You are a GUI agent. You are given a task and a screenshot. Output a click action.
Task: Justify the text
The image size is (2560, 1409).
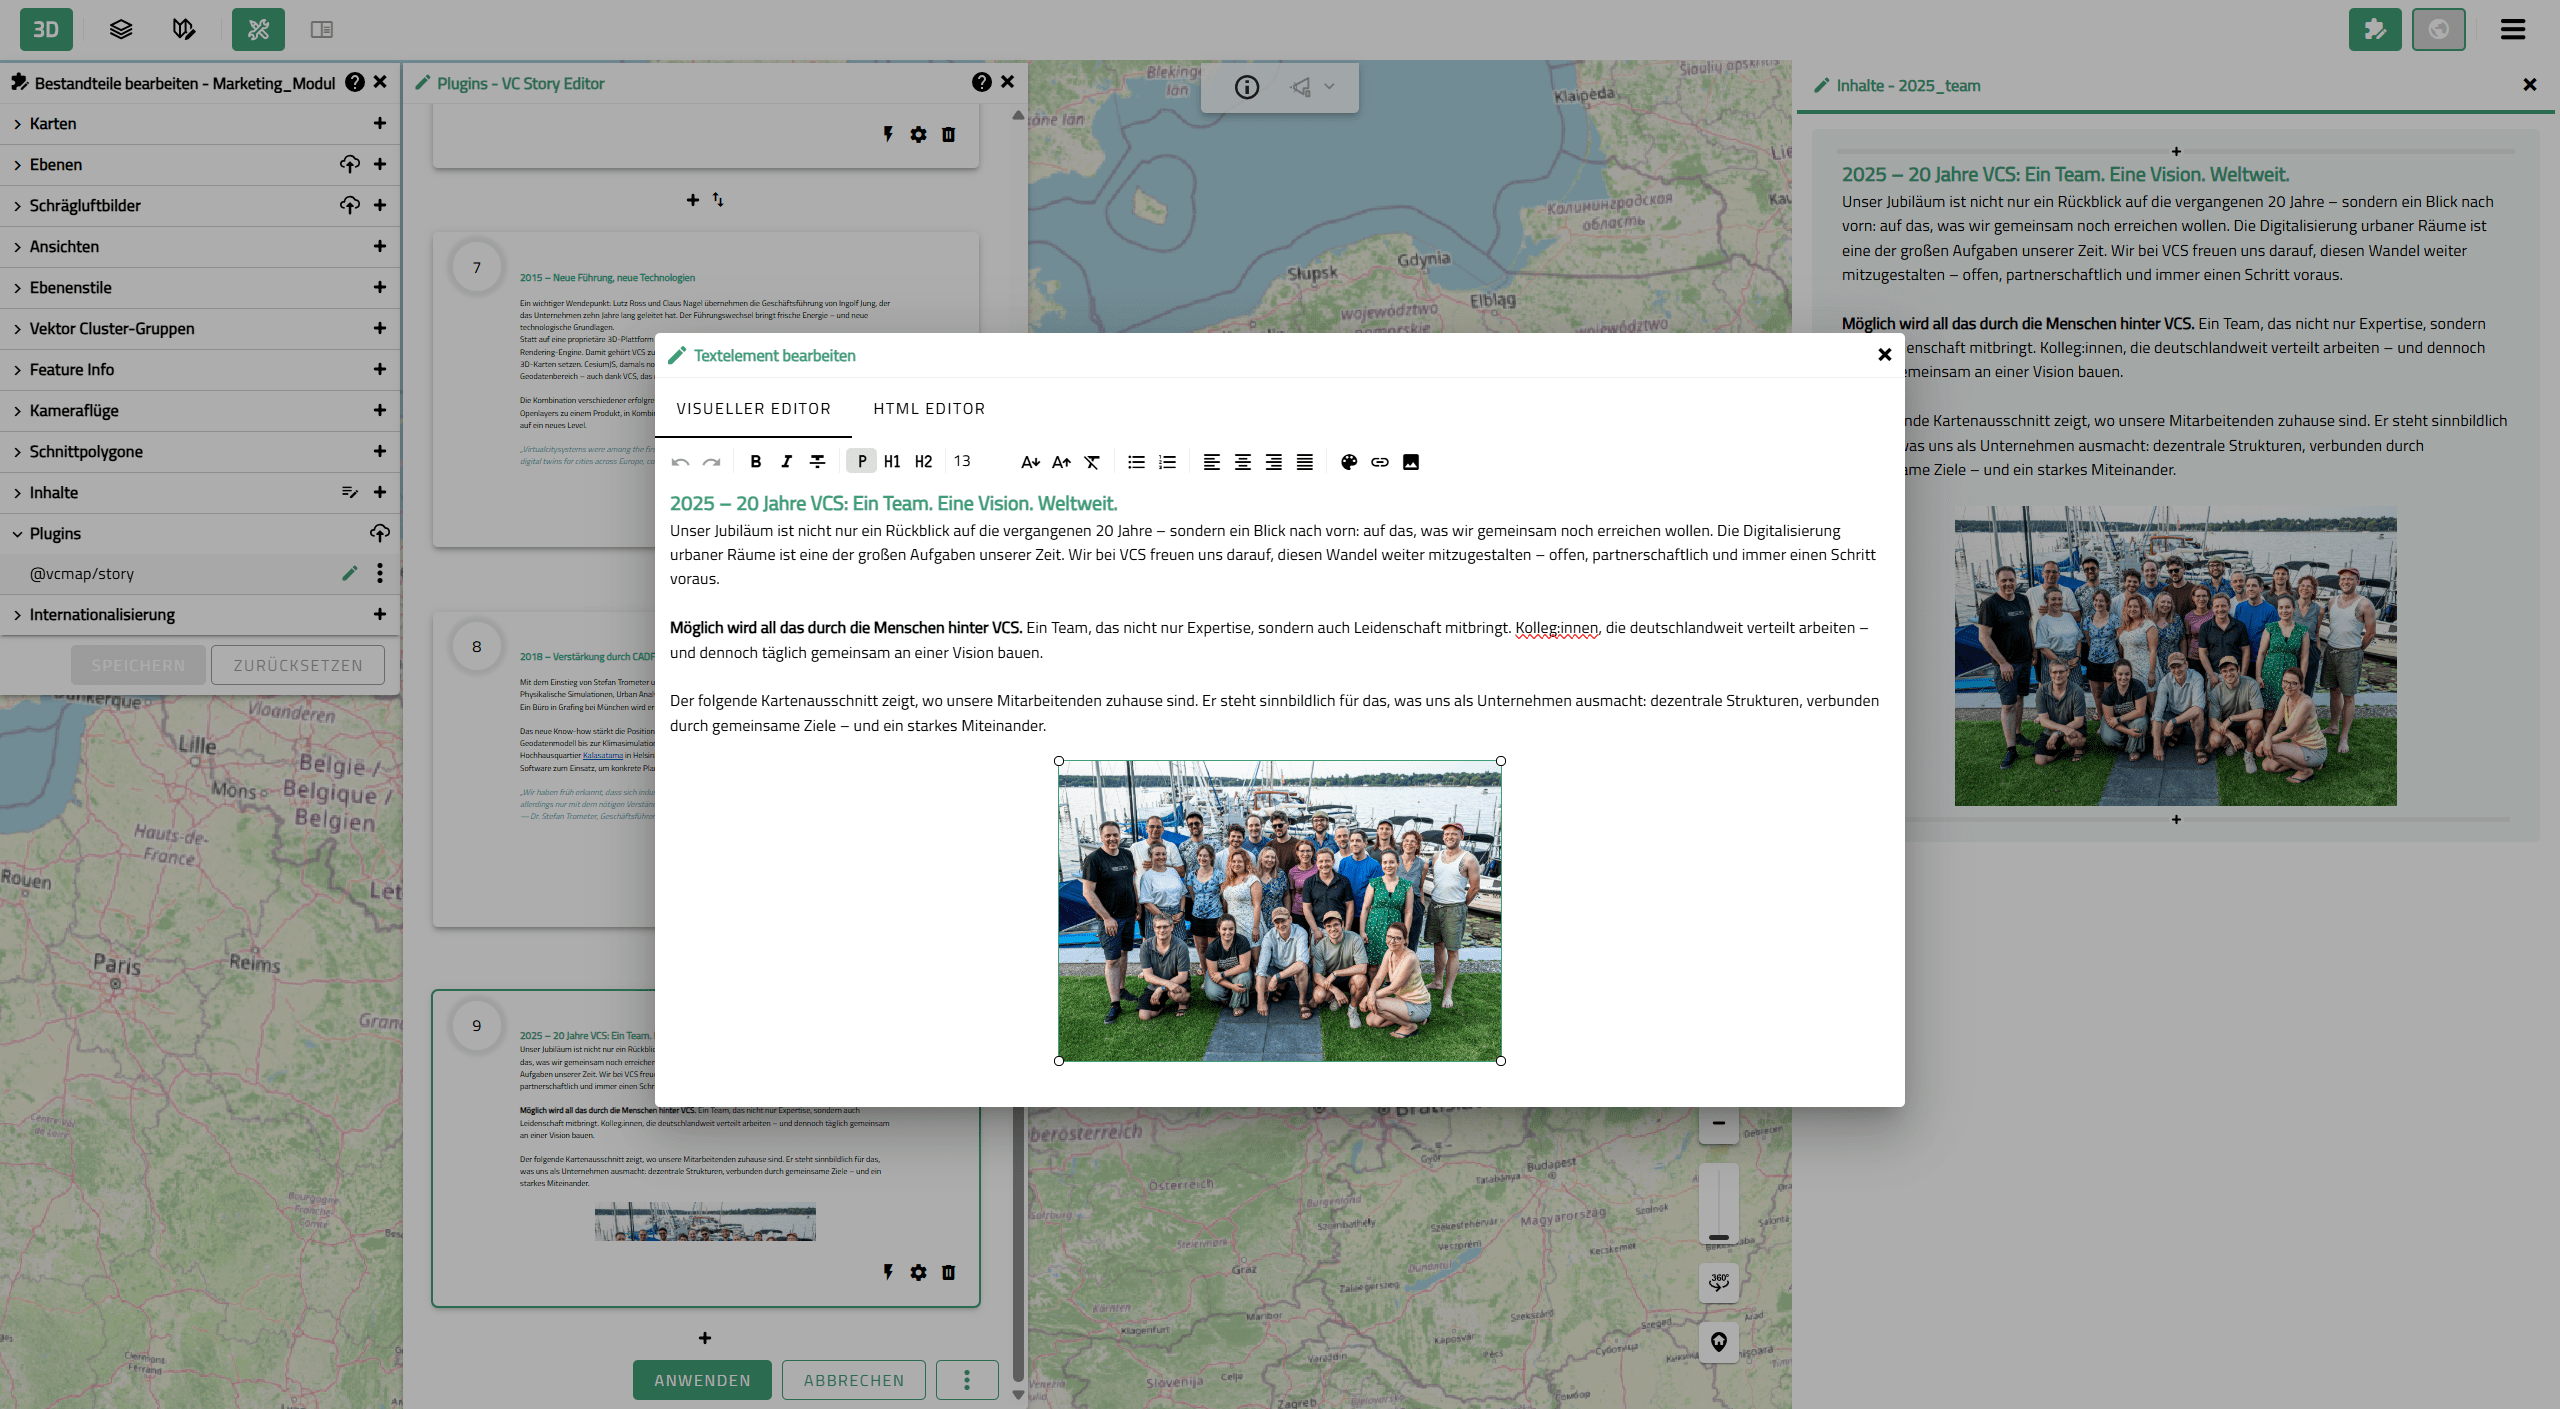click(x=1304, y=461)
